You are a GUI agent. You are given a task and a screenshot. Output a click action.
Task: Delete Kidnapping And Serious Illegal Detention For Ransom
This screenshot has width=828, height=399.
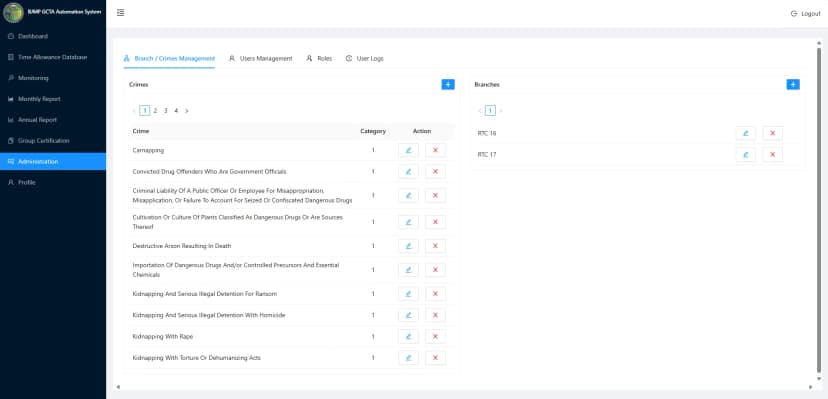[x=435, y=294]
